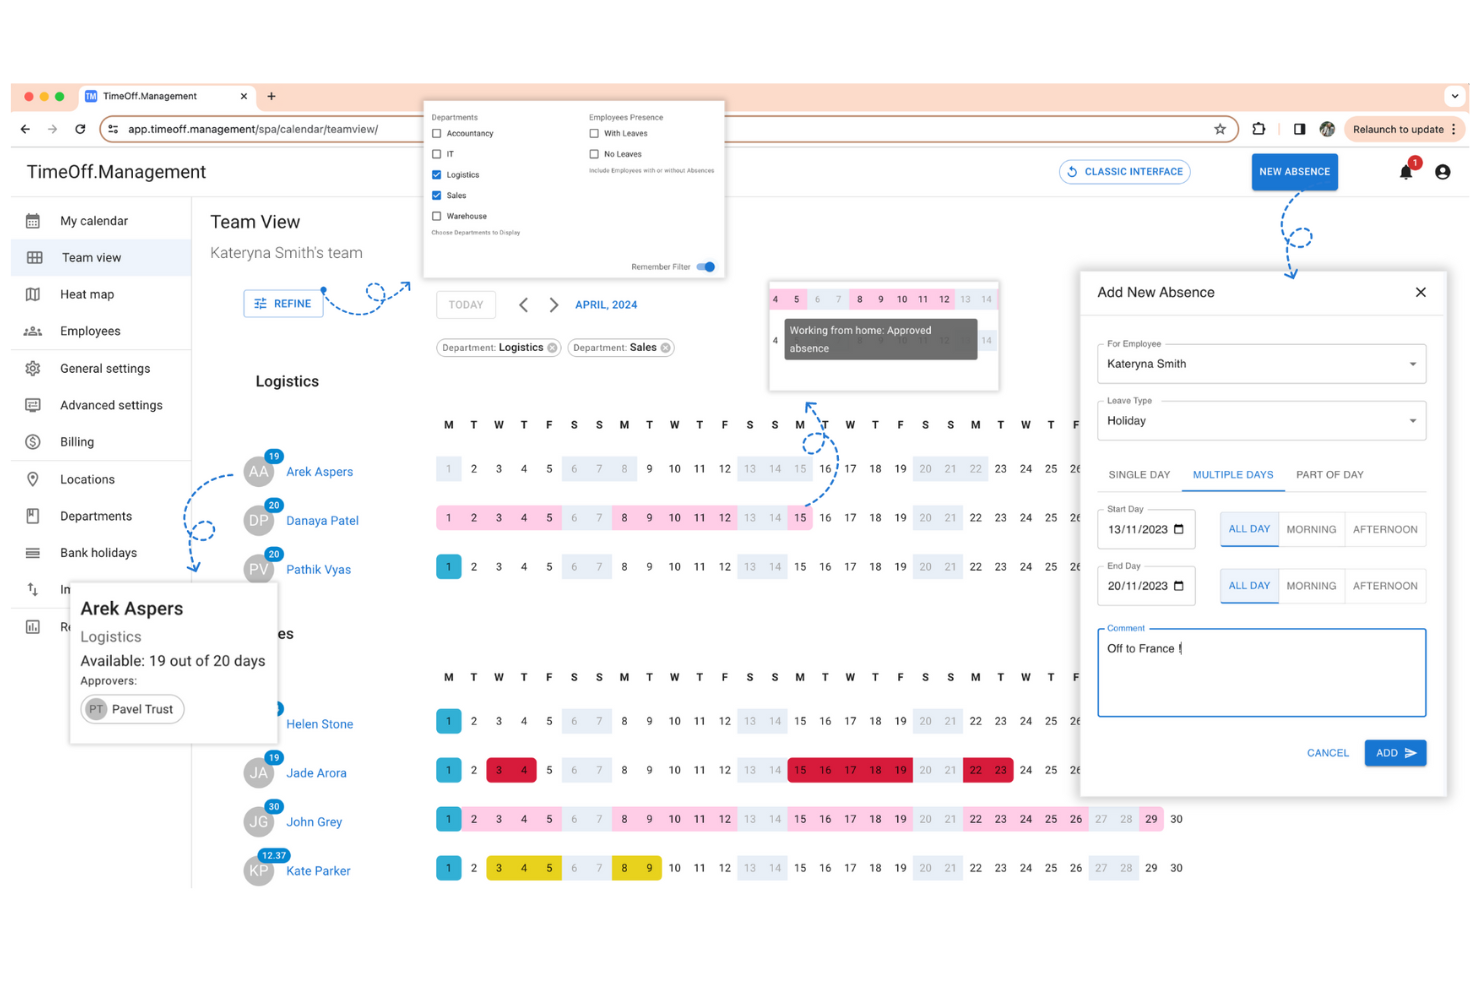This screenshot has height=987, width=1480.
Task: Select the Heat map view
Action: pos(87,294)
